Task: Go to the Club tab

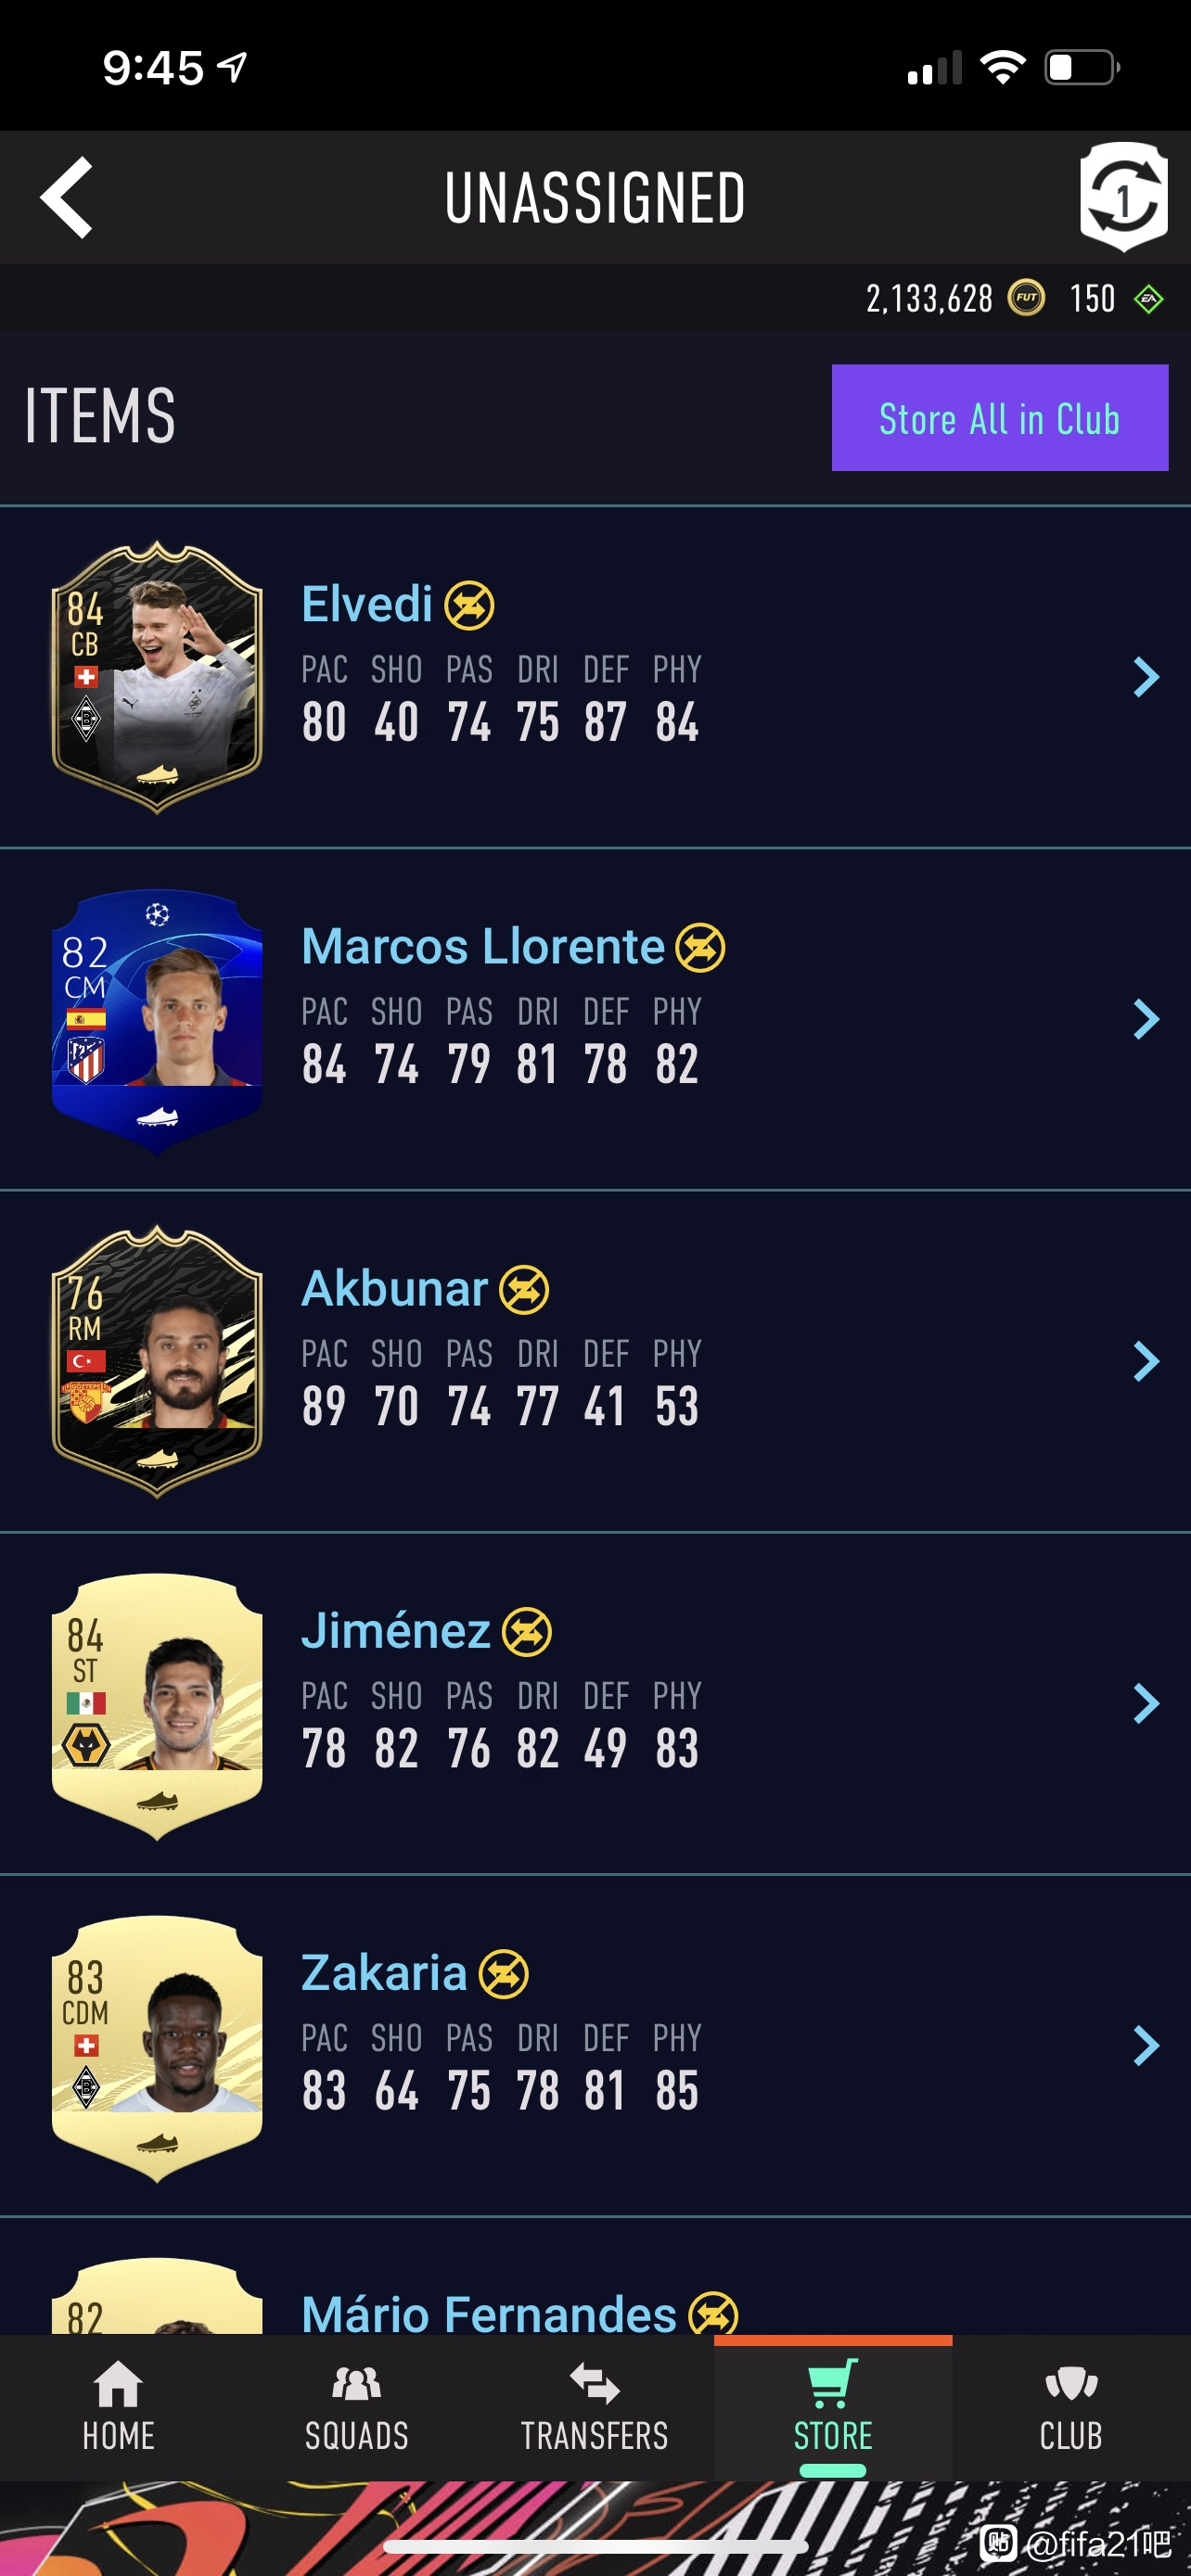Action: (x=1071, y=2407)
